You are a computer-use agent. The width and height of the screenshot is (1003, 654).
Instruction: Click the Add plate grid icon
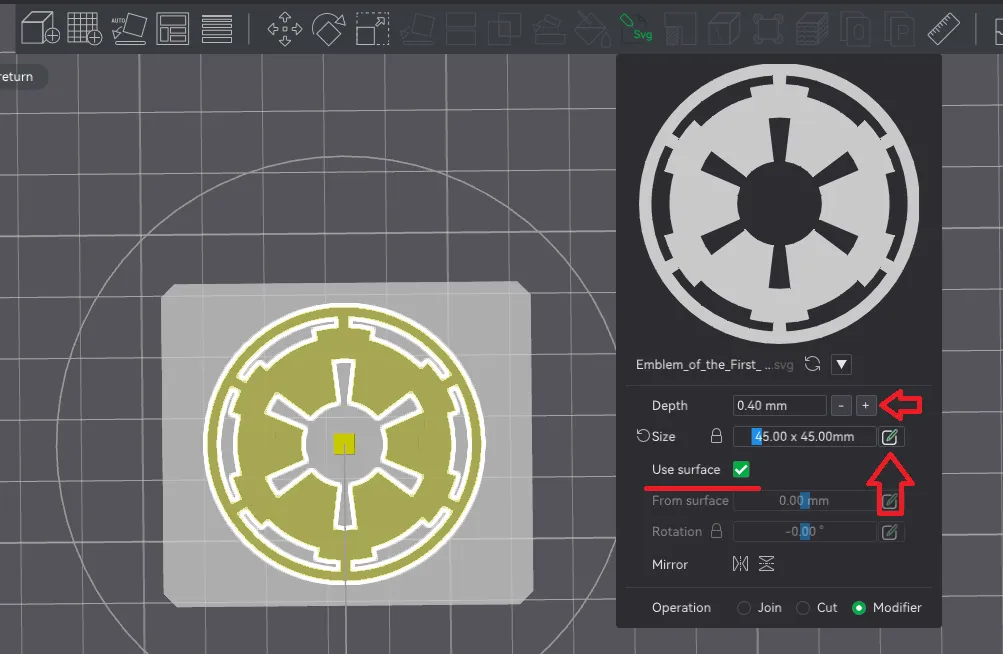84,28
